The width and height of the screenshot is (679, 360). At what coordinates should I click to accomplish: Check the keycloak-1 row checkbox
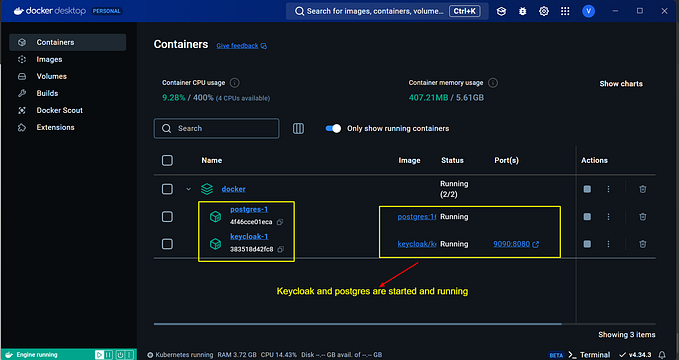167,244
